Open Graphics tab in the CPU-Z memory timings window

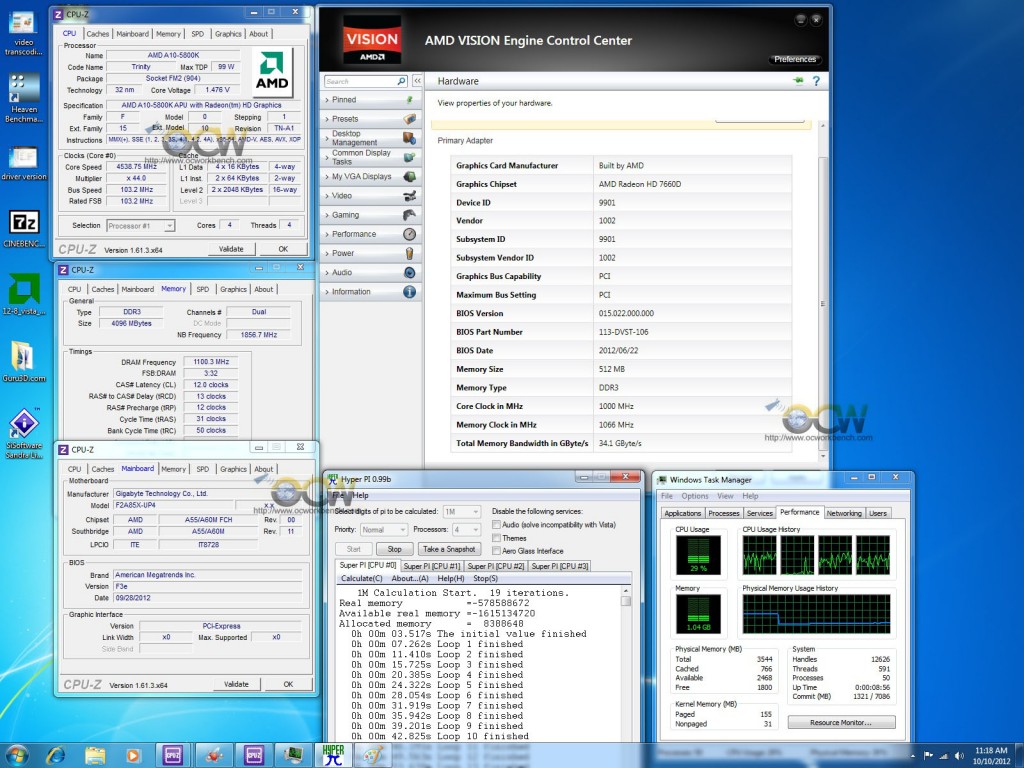233,289
